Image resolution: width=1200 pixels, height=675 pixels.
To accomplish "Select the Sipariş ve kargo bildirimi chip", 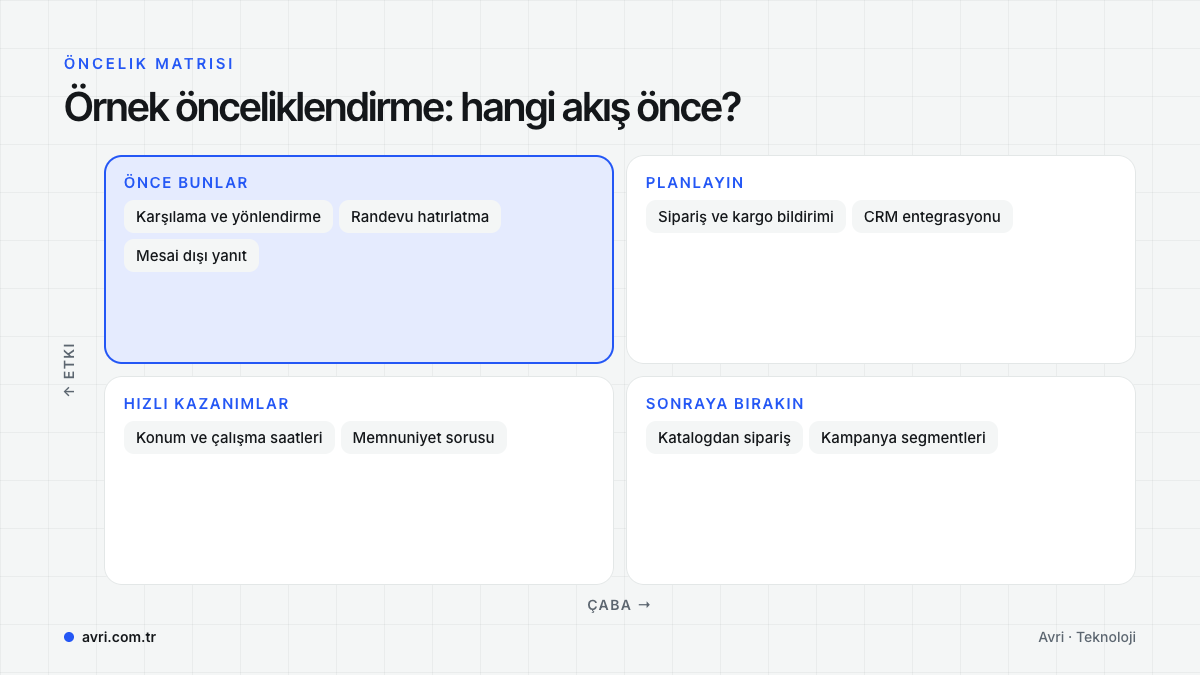I will 746,217.
